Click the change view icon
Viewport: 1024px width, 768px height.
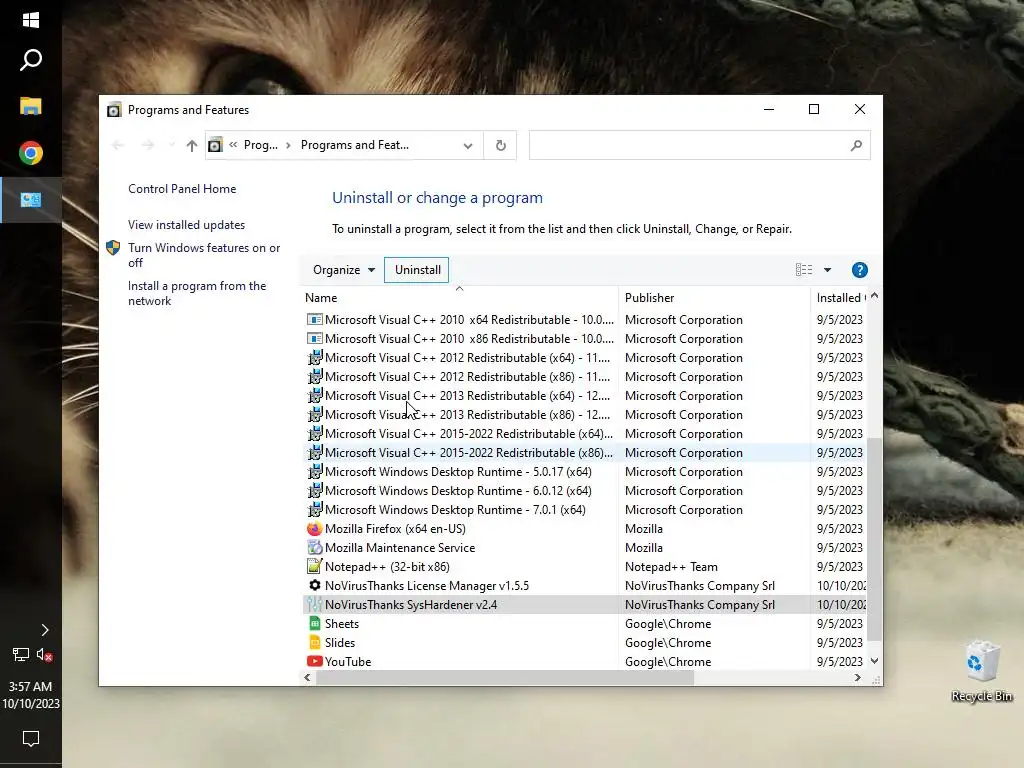point(804,270)
